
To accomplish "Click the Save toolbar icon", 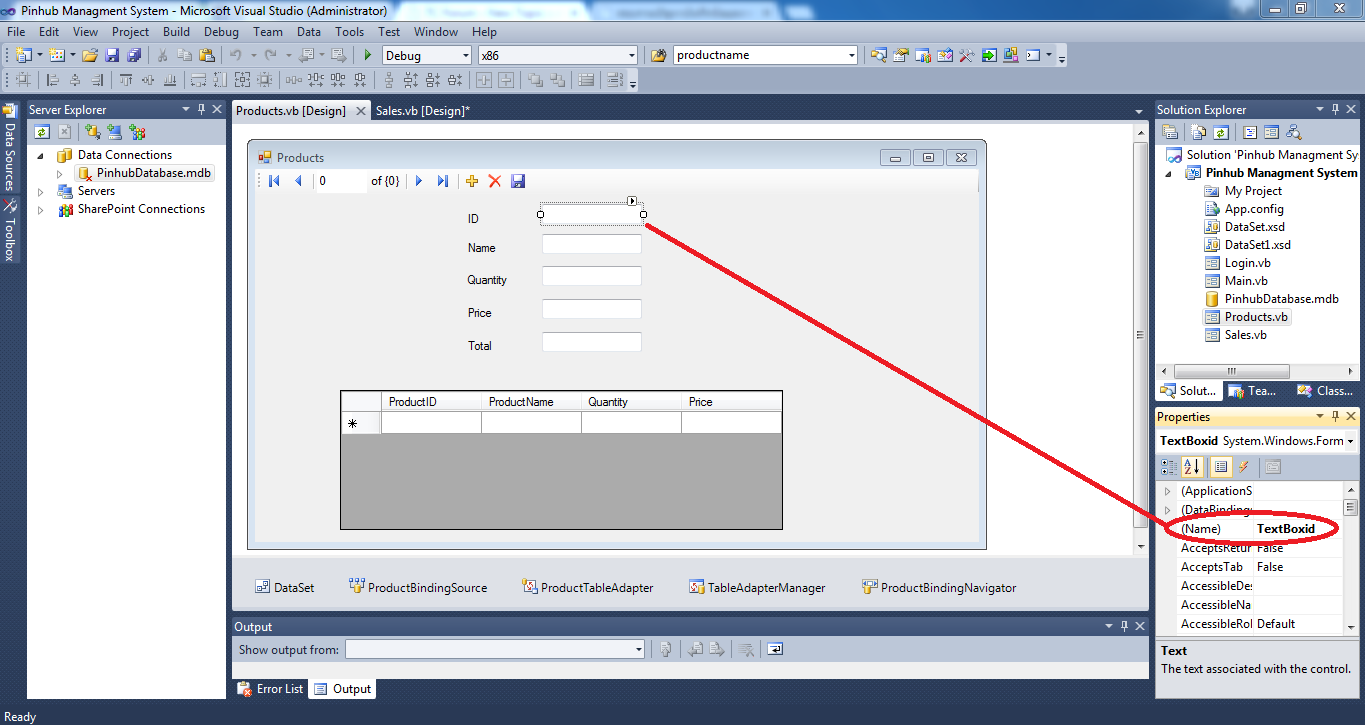I will (113, 55).
